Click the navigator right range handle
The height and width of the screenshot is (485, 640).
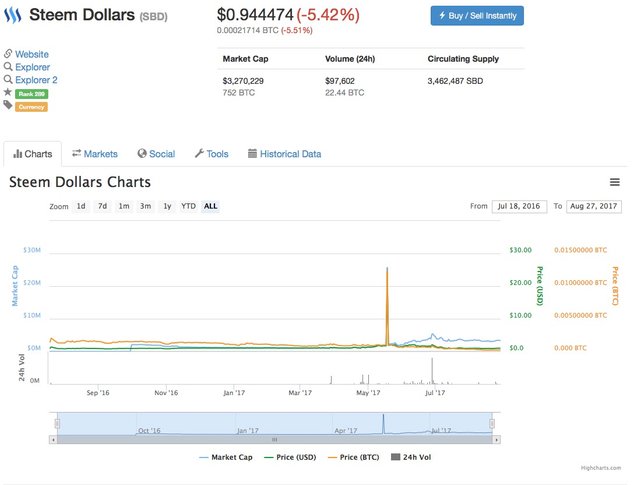492,424
